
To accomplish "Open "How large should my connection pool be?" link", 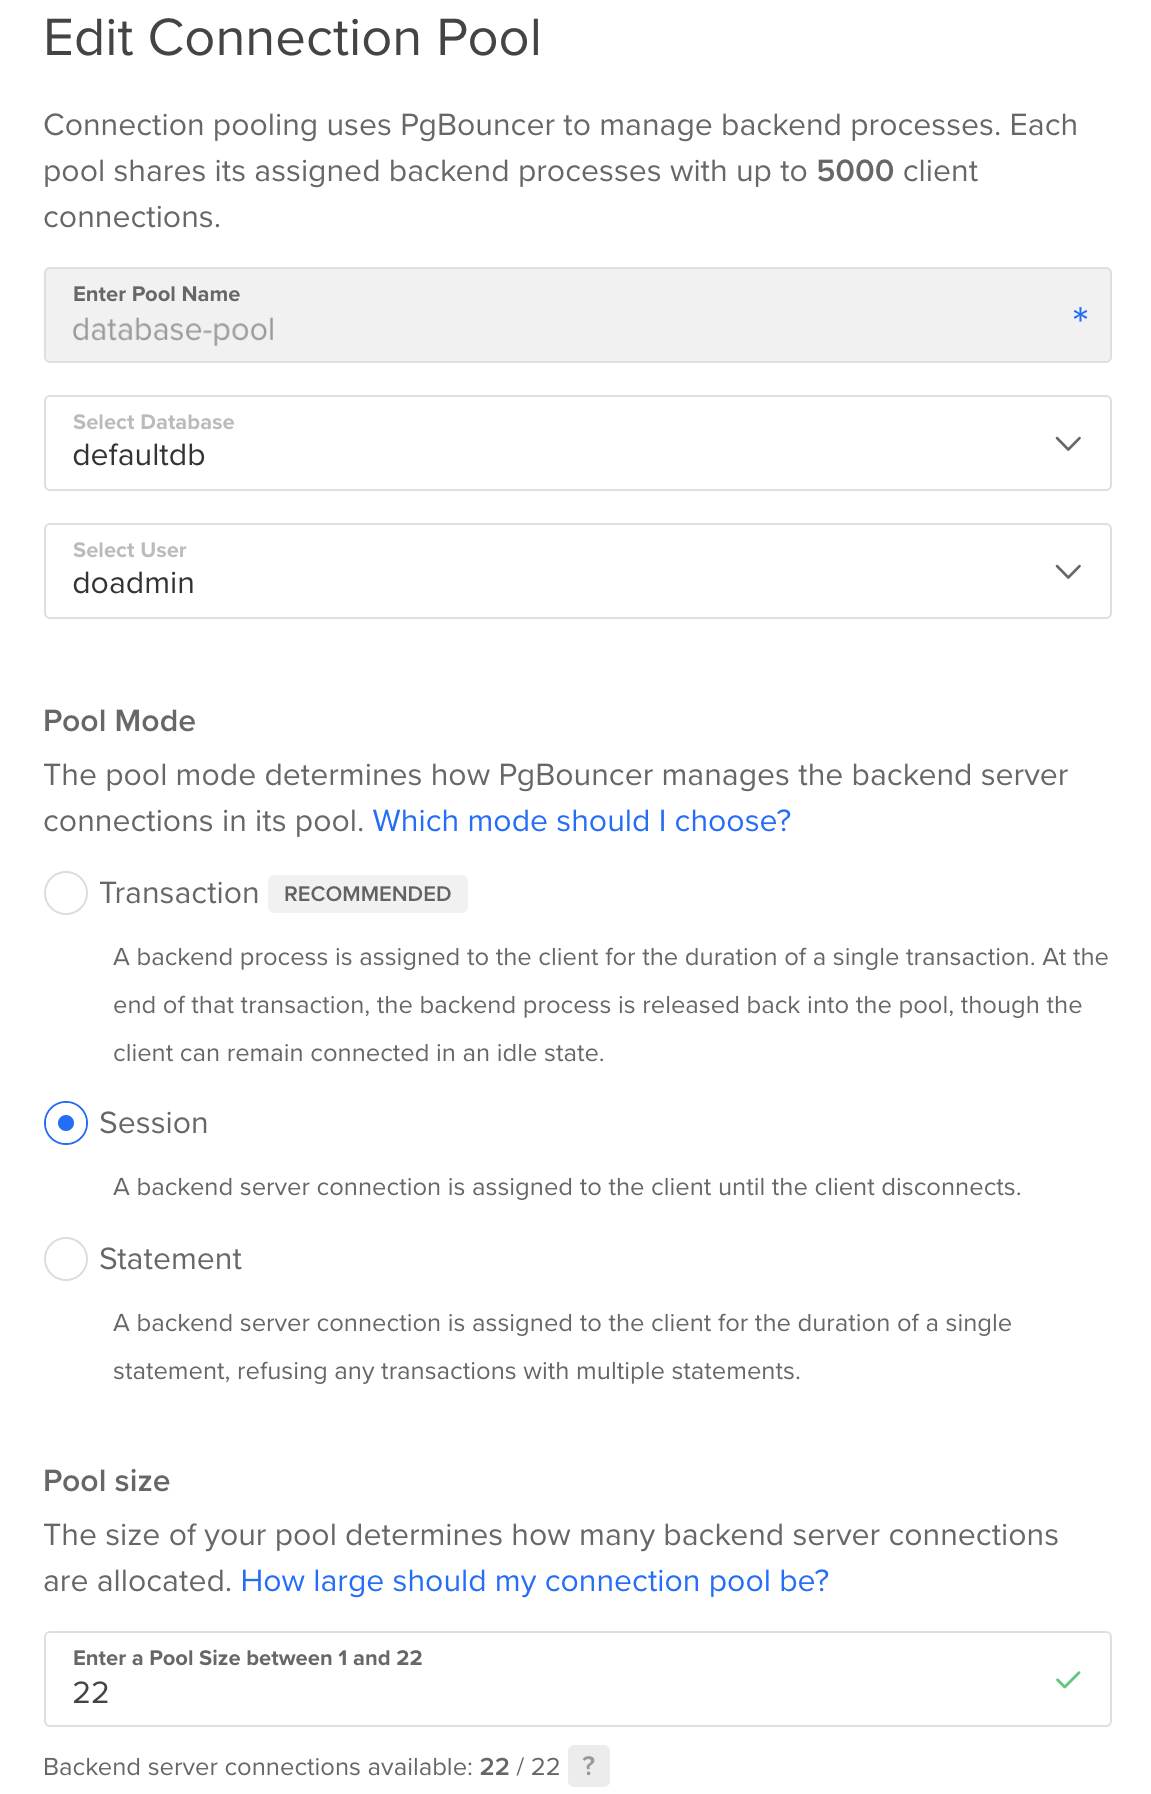I will click(x=536, y=1581).
